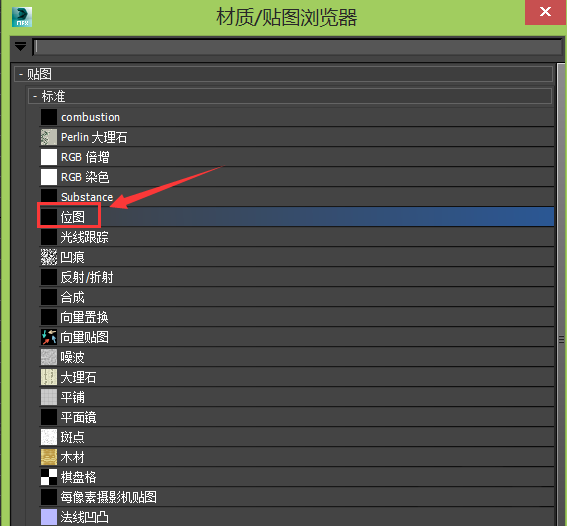The image size is (567, 526).
Task: Pick the Substance map entry
Action: 297,197
